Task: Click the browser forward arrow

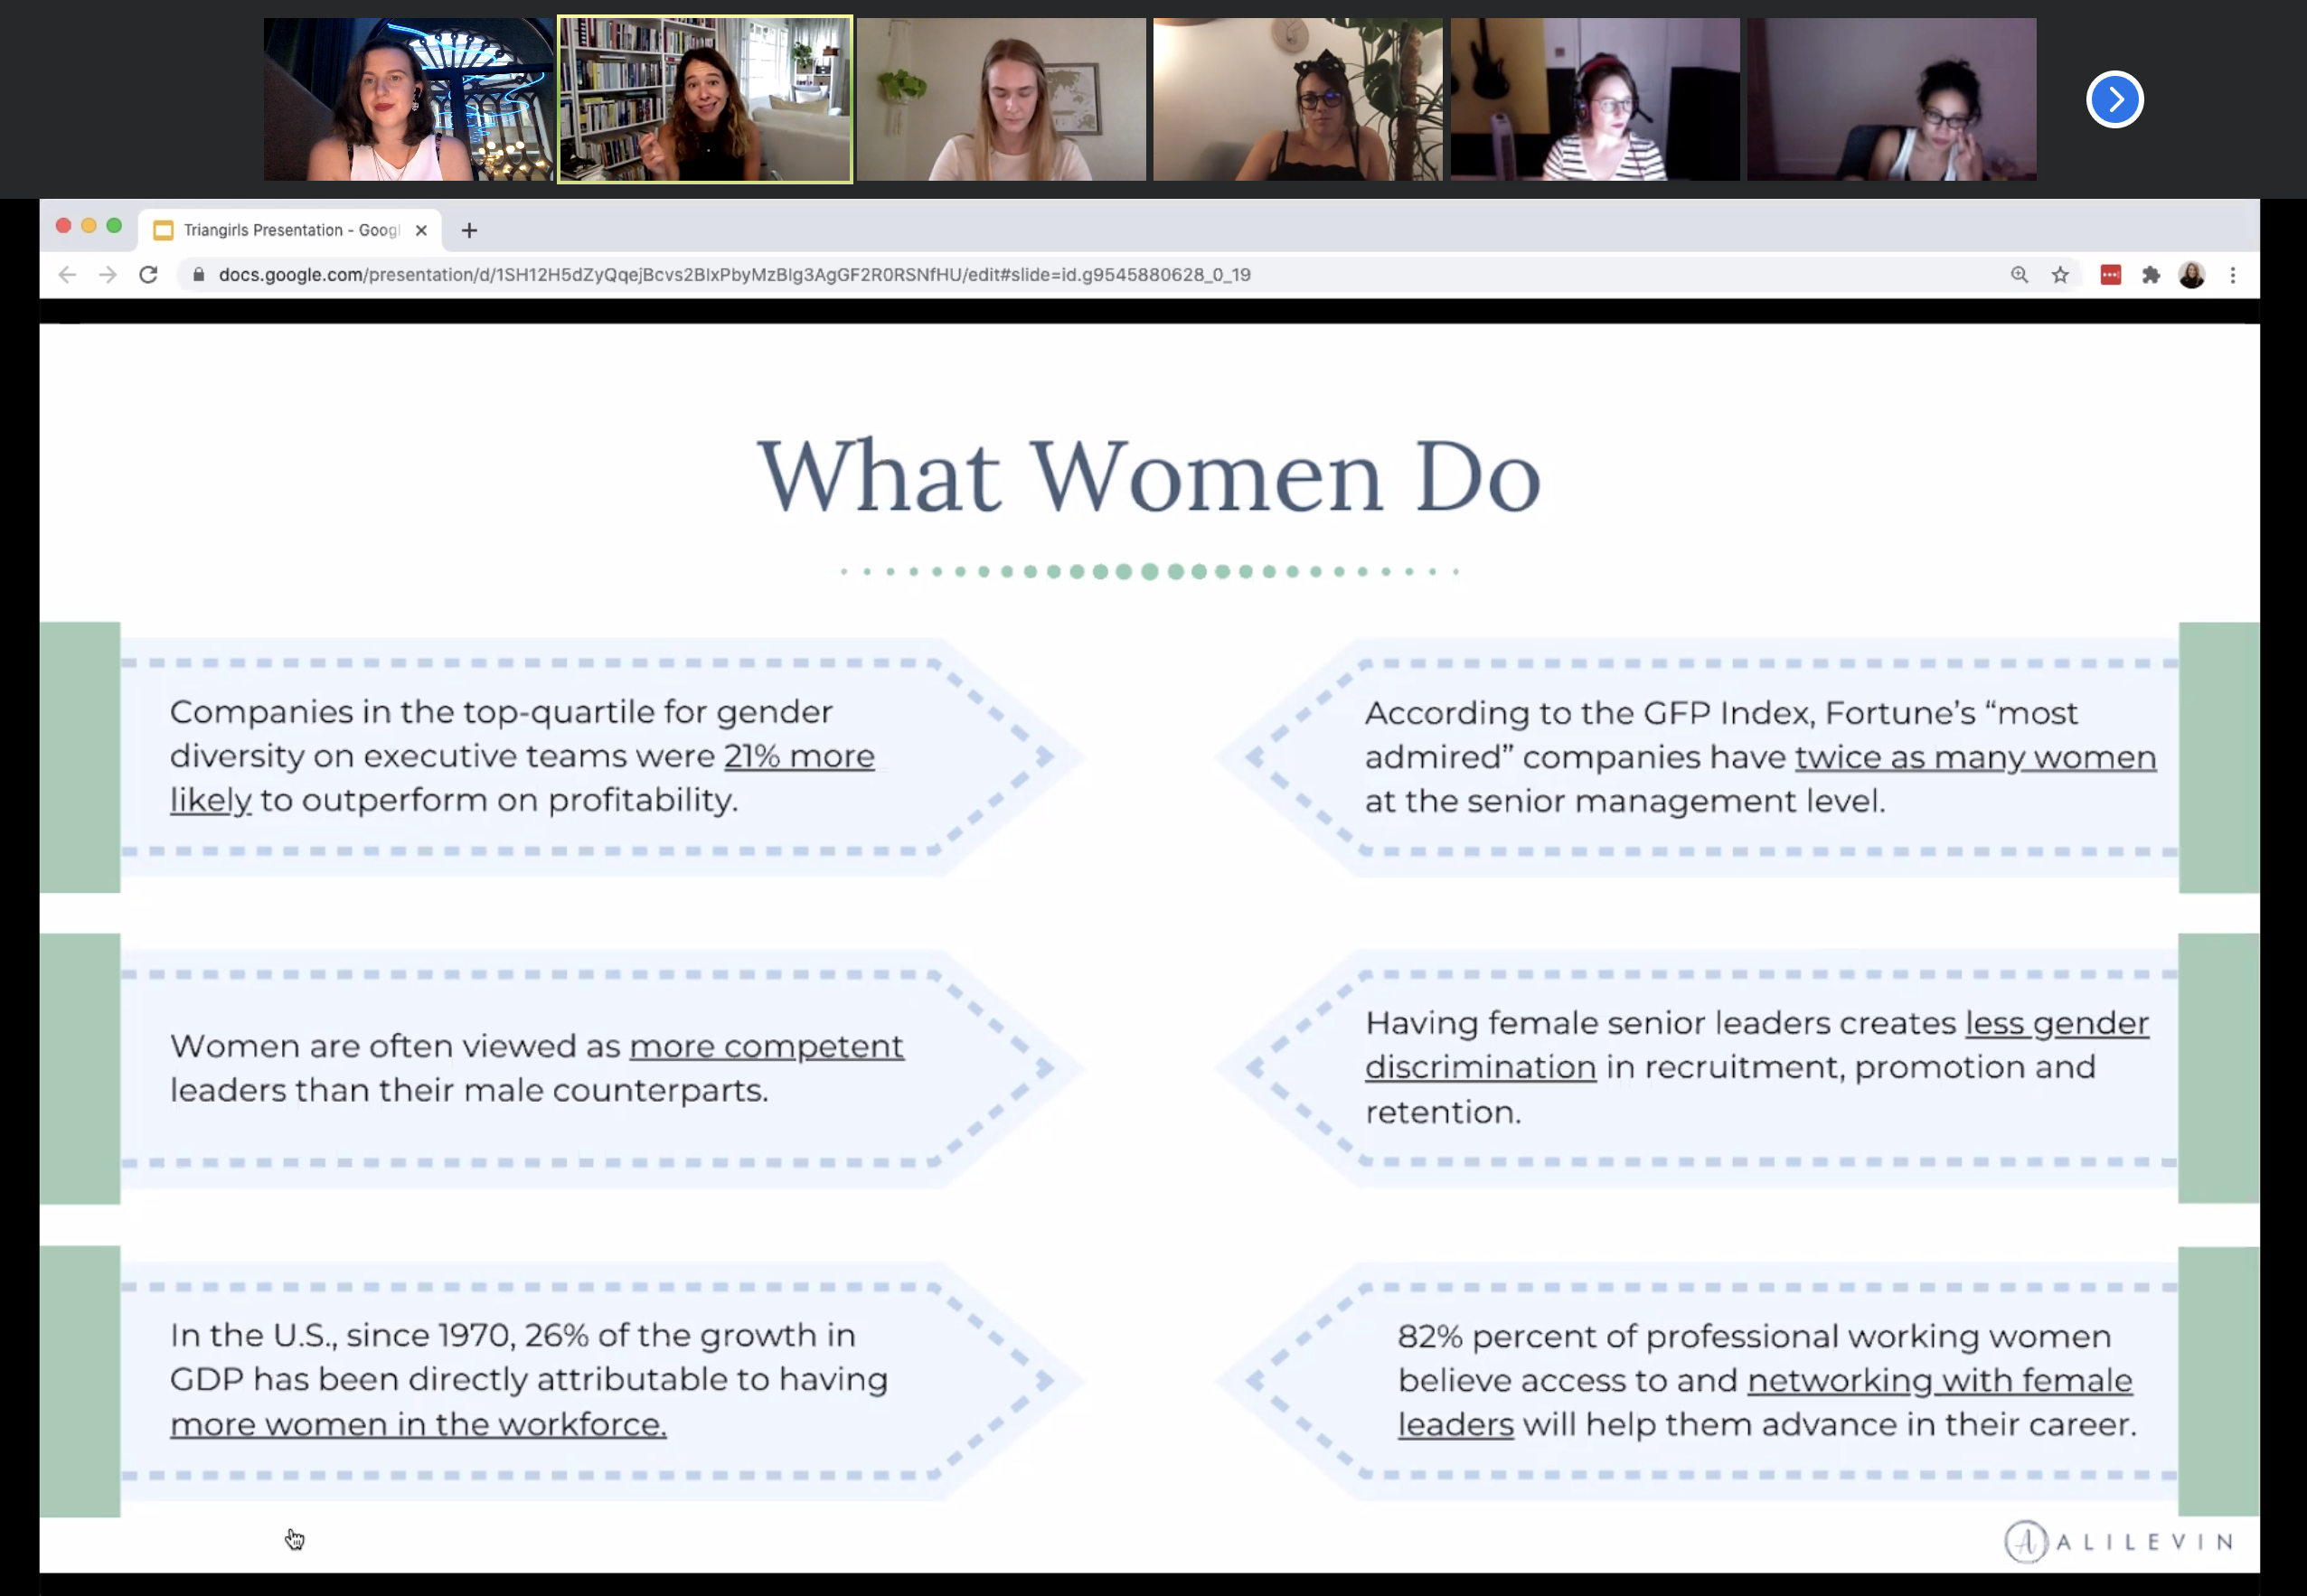Action: tap(108, 275)
